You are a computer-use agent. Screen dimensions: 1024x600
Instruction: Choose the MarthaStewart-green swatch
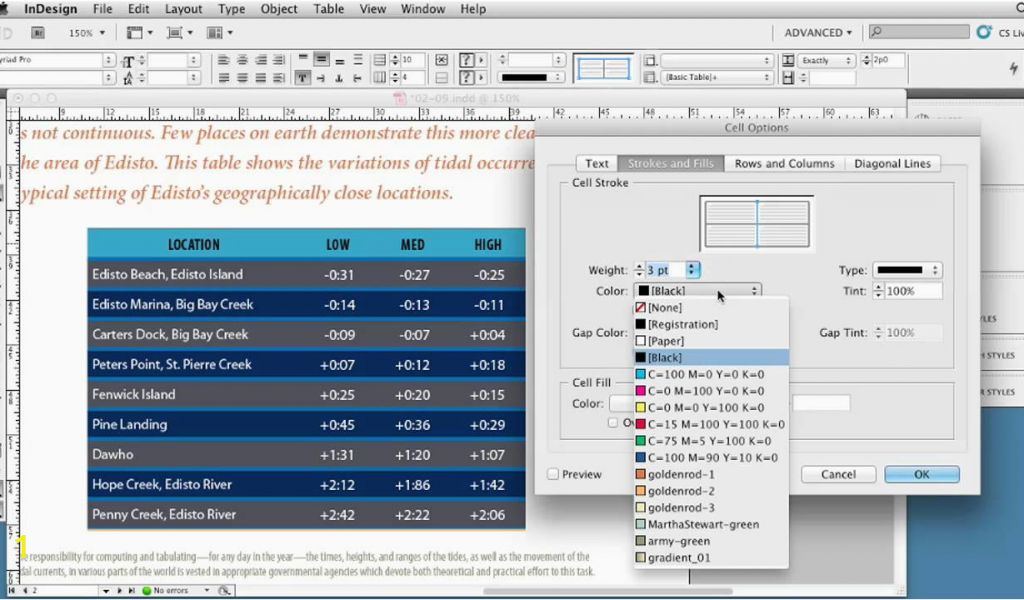[x=711, y=524]
